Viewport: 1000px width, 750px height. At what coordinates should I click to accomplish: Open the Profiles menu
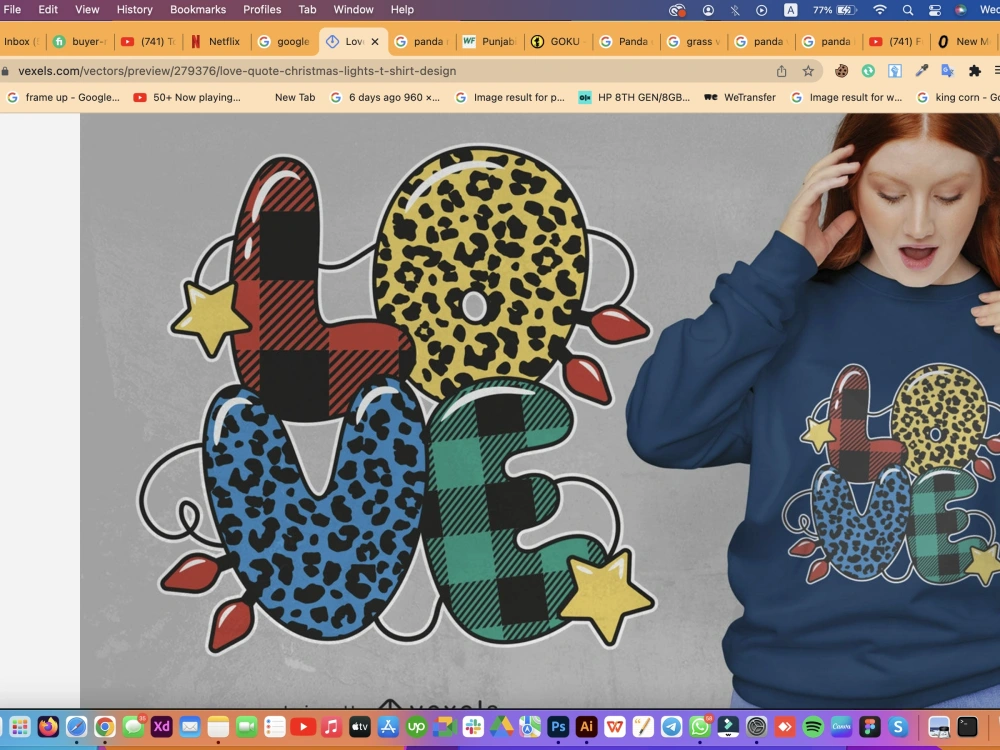[262, 10]
